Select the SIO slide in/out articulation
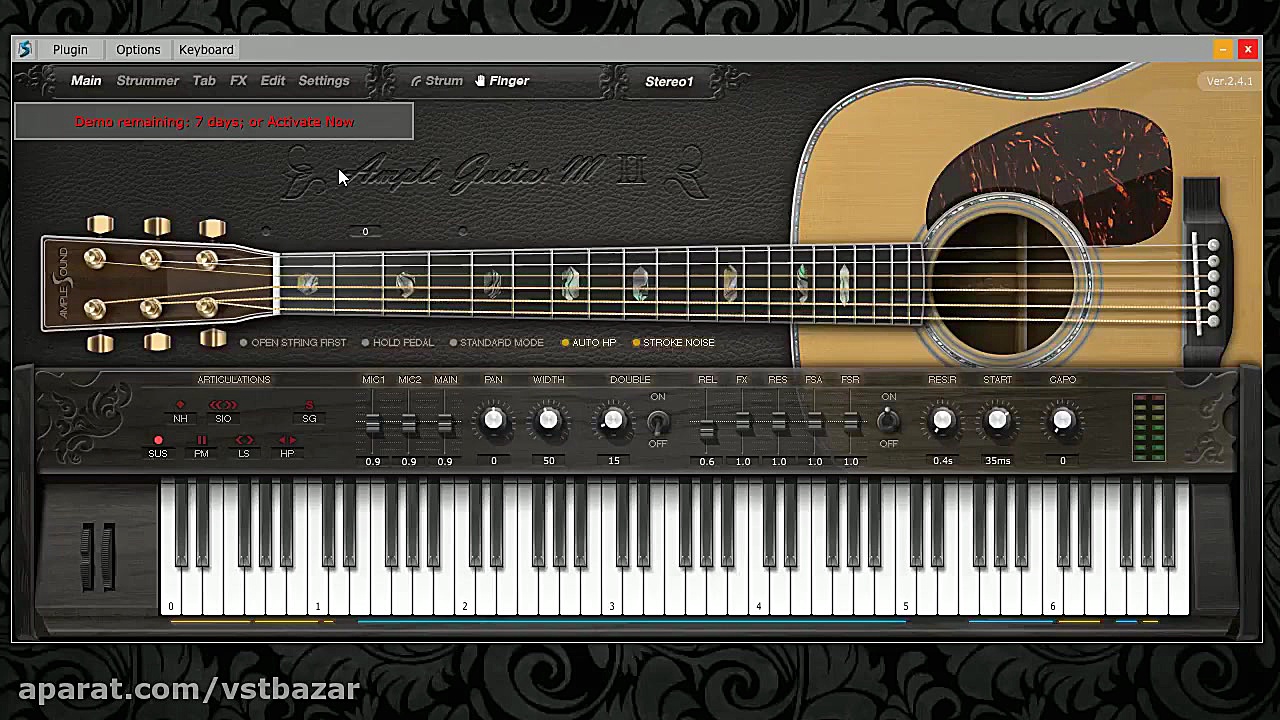Screen dimensions: 1280x720 (223, 412)
